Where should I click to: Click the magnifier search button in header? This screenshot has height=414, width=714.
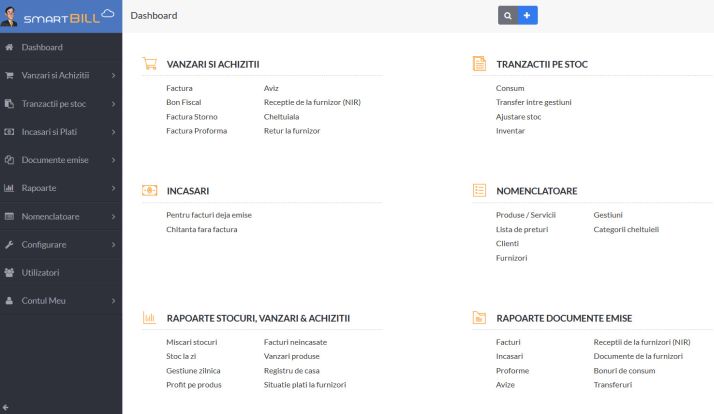point(508,15)
